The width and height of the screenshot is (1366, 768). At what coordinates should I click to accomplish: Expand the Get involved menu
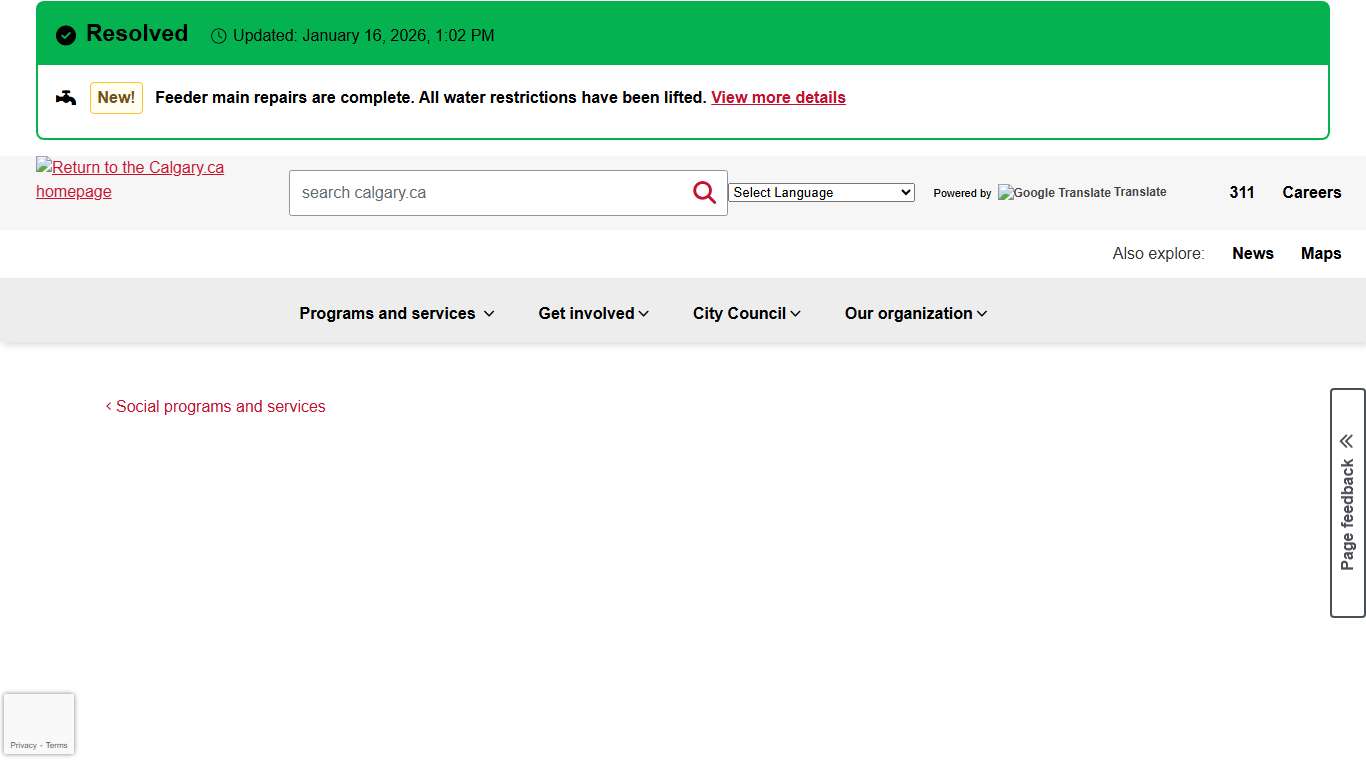(x=594, y=314)
